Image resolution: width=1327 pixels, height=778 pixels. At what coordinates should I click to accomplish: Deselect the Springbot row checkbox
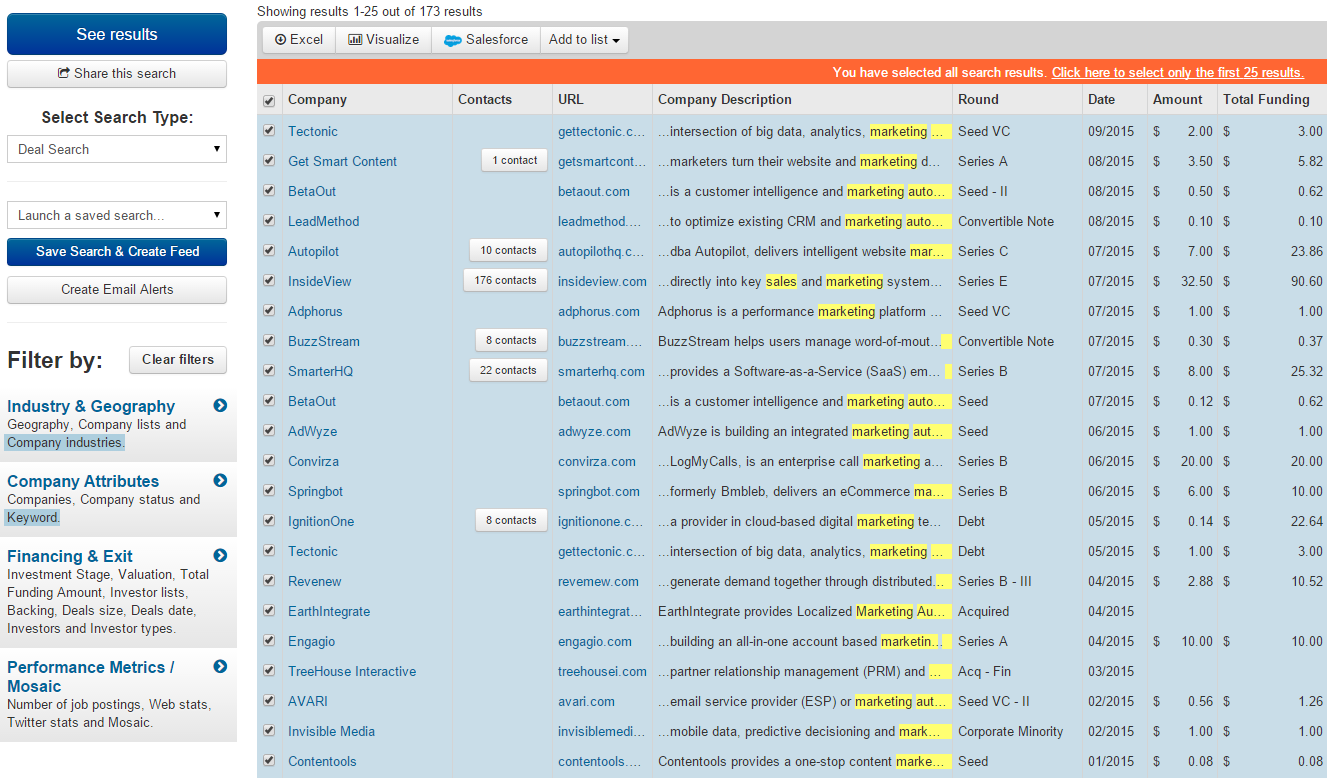[x=269, y=491]
